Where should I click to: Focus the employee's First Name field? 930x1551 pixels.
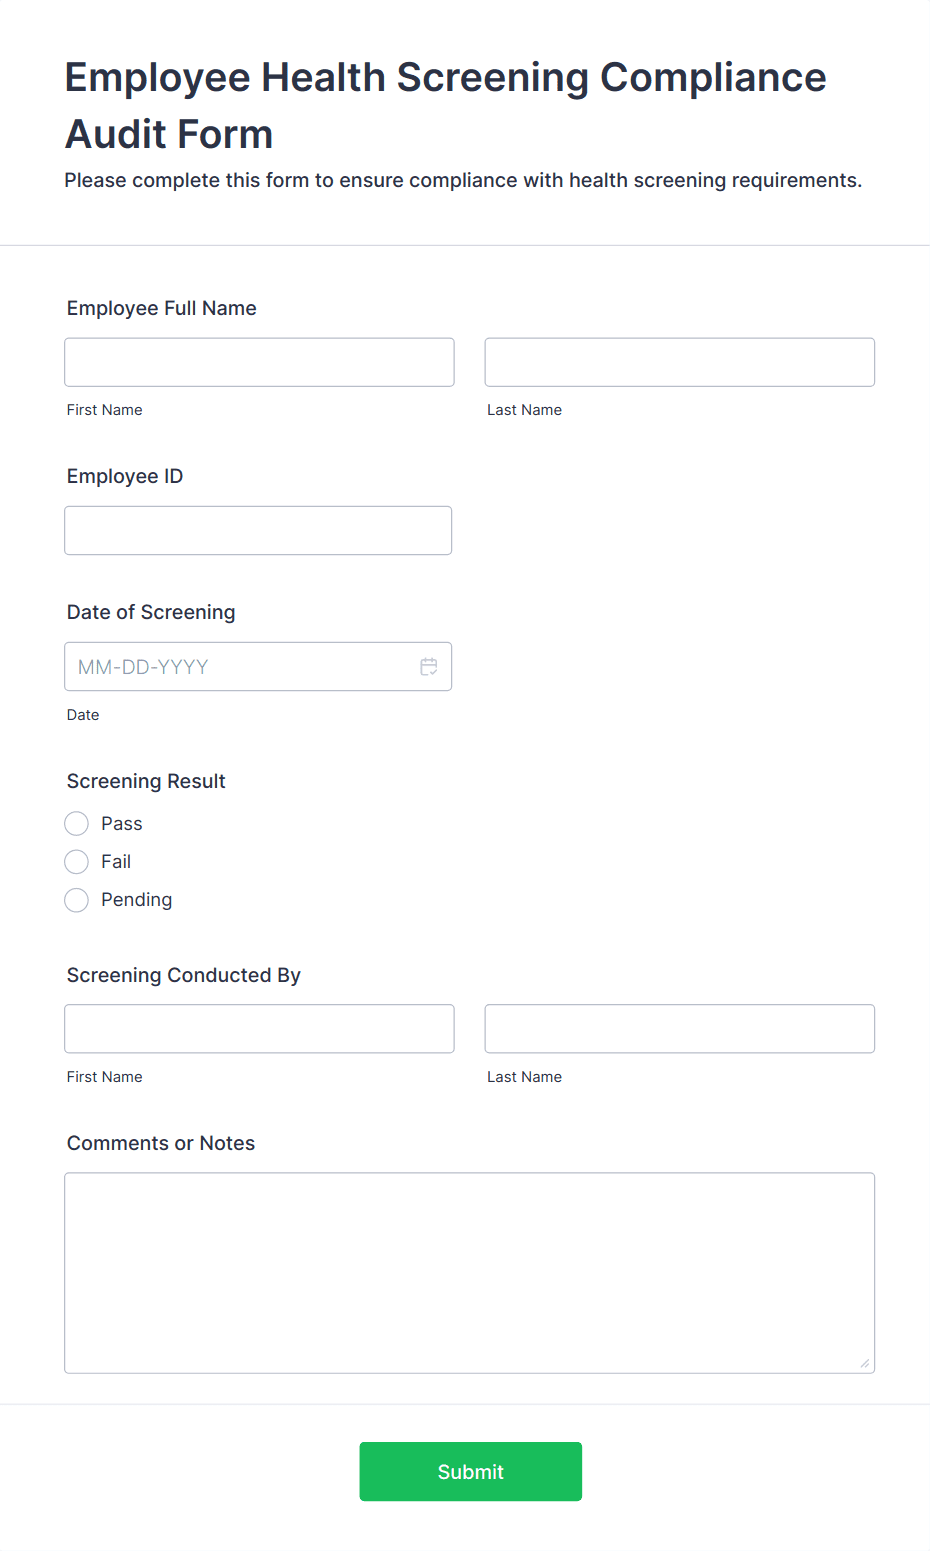[x=259, y=362]
